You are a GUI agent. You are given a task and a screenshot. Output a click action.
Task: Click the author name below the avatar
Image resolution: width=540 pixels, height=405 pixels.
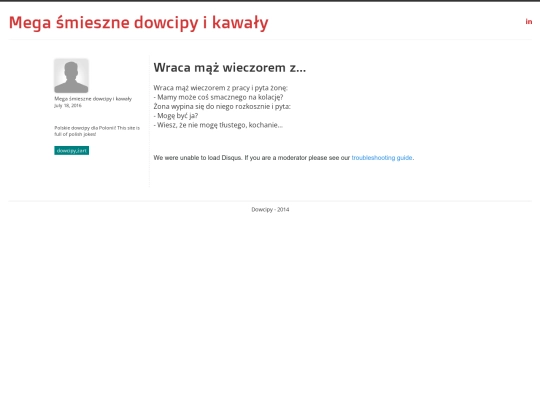point(93,99)
